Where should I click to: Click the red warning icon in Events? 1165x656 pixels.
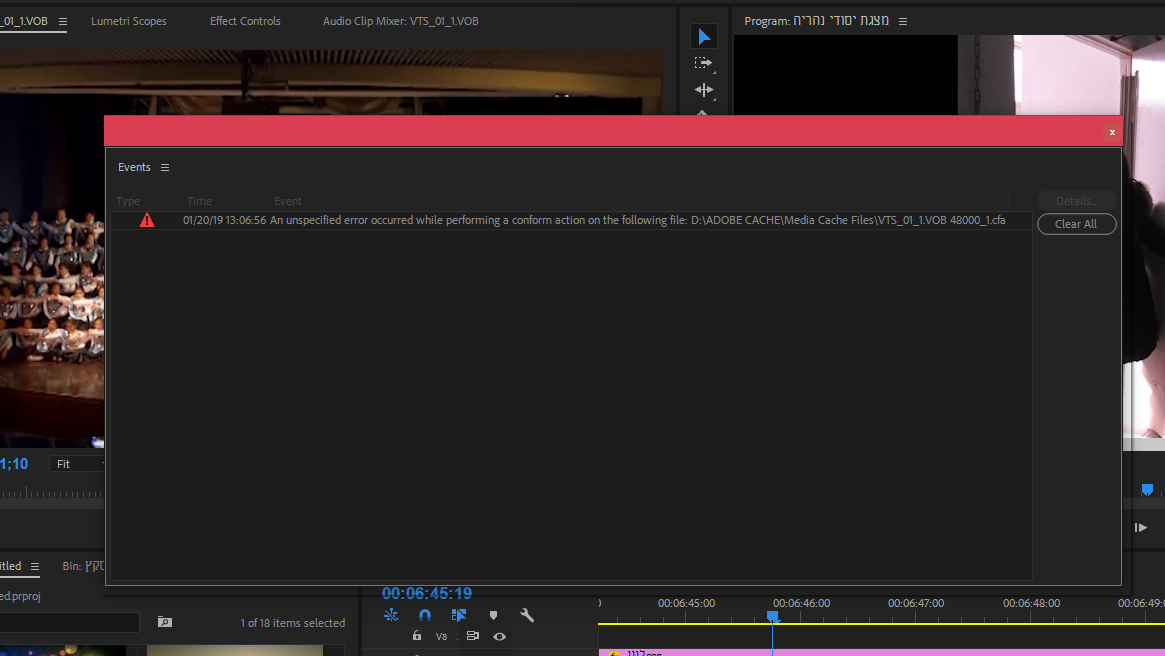click(147, 220)
